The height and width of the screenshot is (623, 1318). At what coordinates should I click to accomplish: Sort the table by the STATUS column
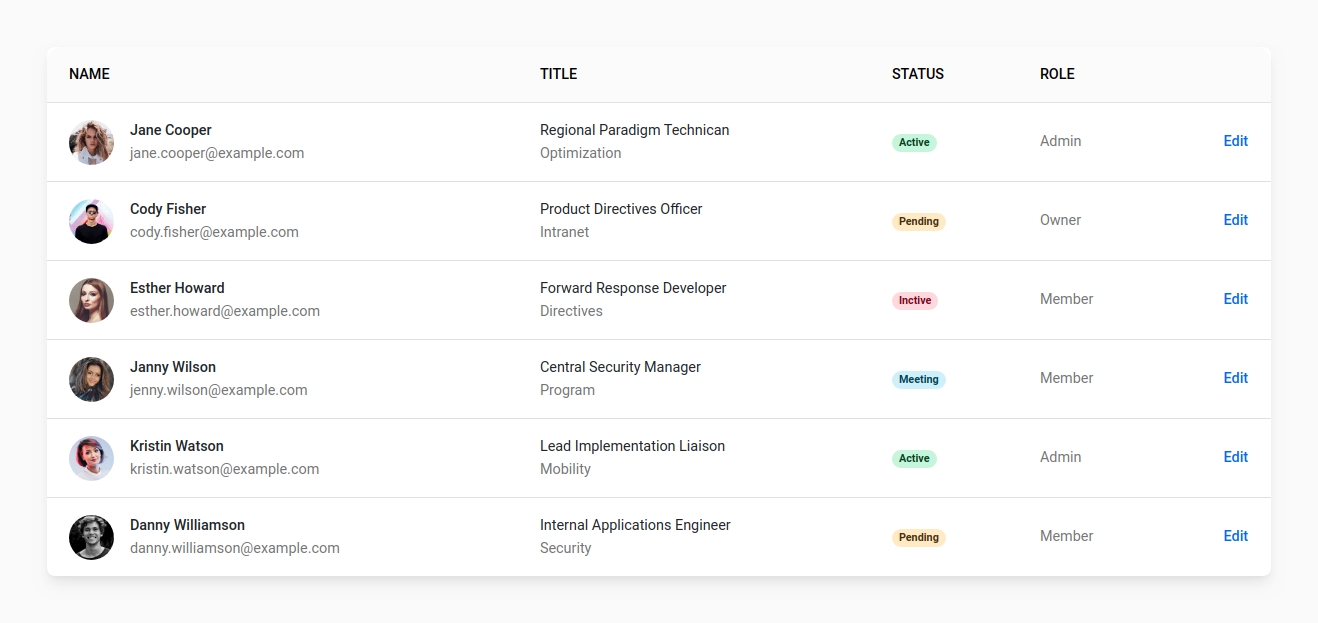tap(917, 73)
